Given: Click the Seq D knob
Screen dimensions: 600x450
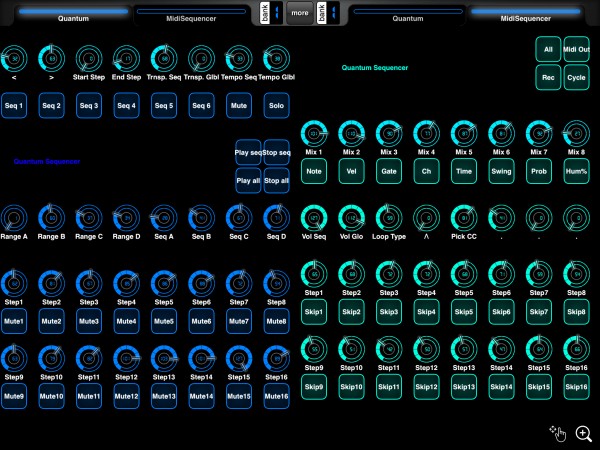Looking at the screenshot, I should coord(276,218).
